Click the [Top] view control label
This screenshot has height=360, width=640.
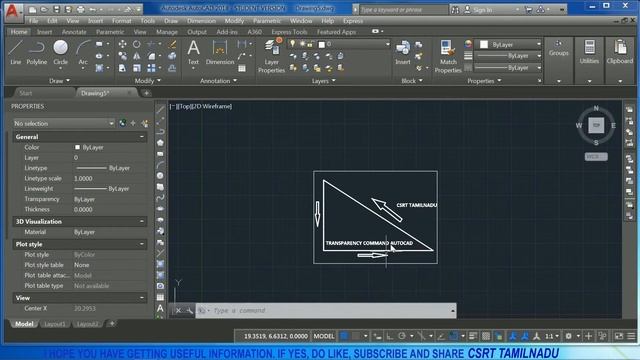coord(184,106)
